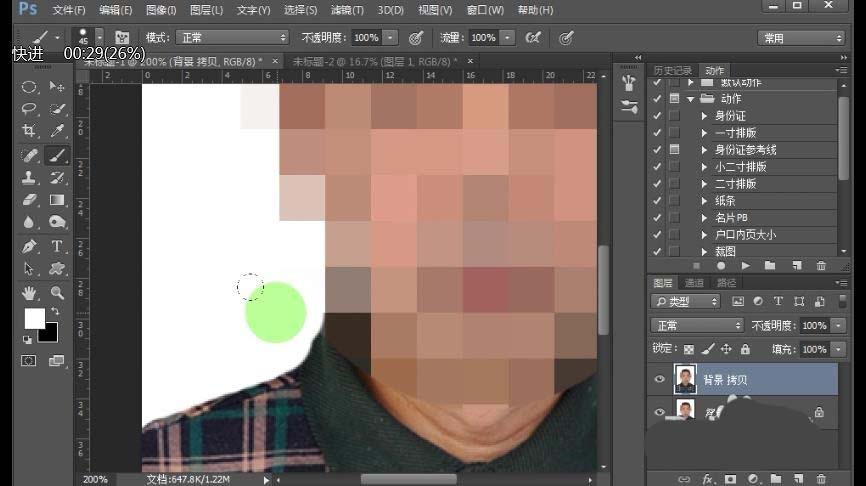Select the Eyedropper tool
This screenshot has height=486, width=866.
click(x=56, y=131)
